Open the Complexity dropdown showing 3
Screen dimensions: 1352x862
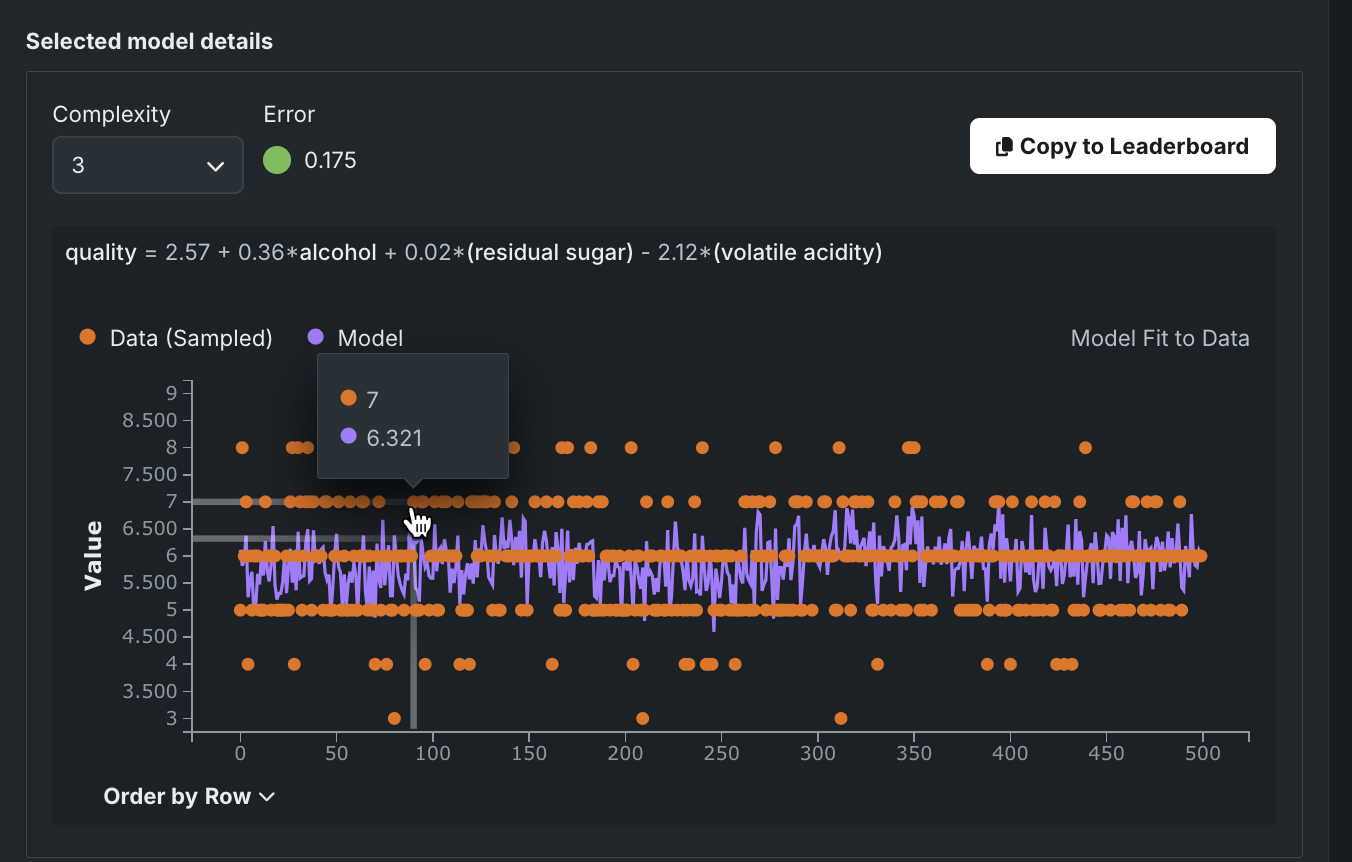(148, 165)
